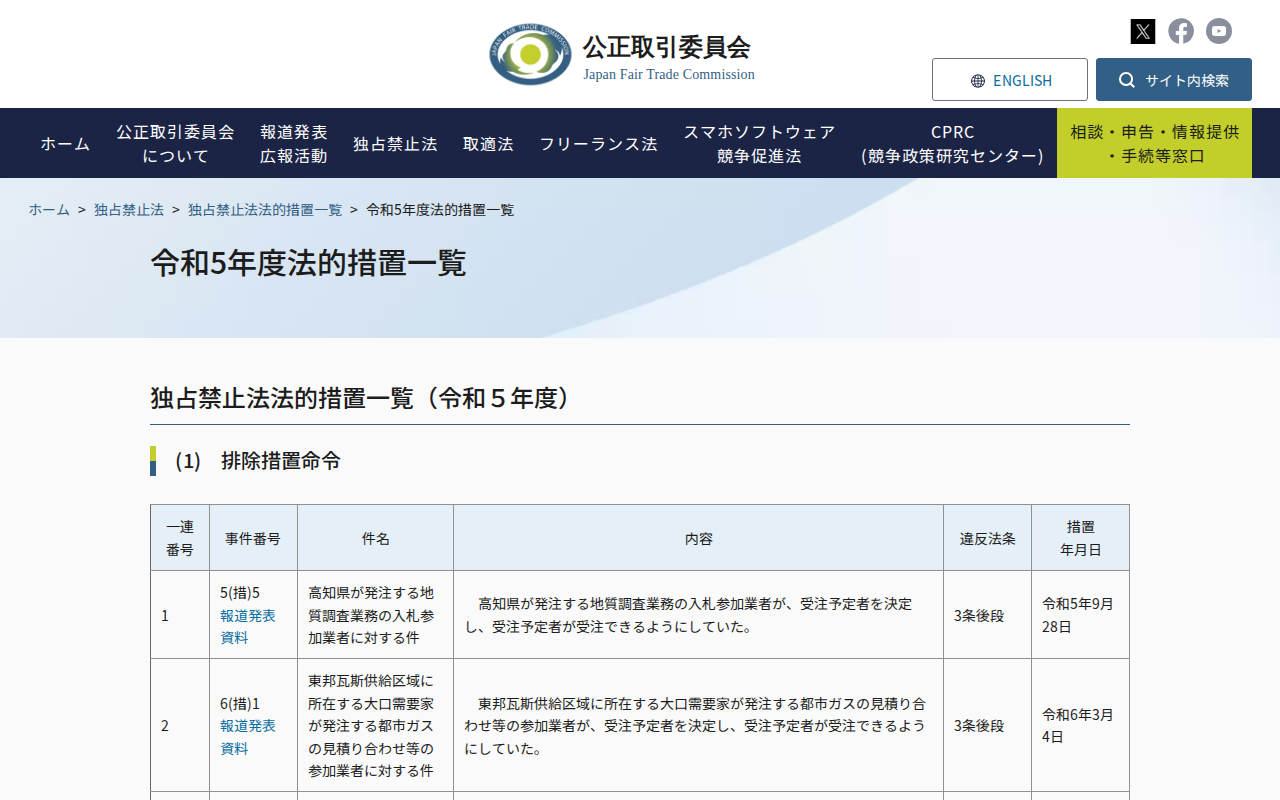The image size is (1280, 800).
Task: Open 報道発表資料 link for case 6(措)1
Action: [x=248, y=737]
